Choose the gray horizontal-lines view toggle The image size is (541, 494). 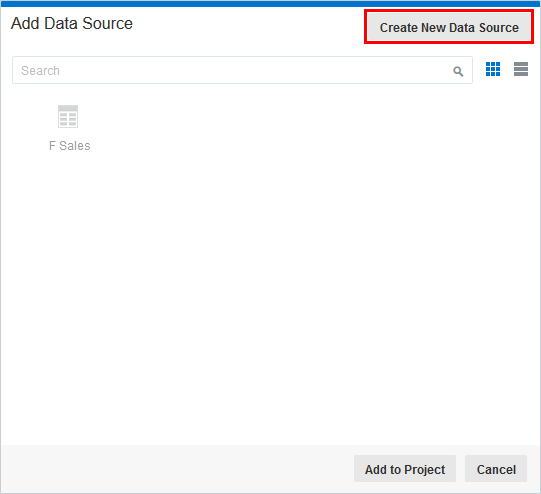click(x=521, y=69)
